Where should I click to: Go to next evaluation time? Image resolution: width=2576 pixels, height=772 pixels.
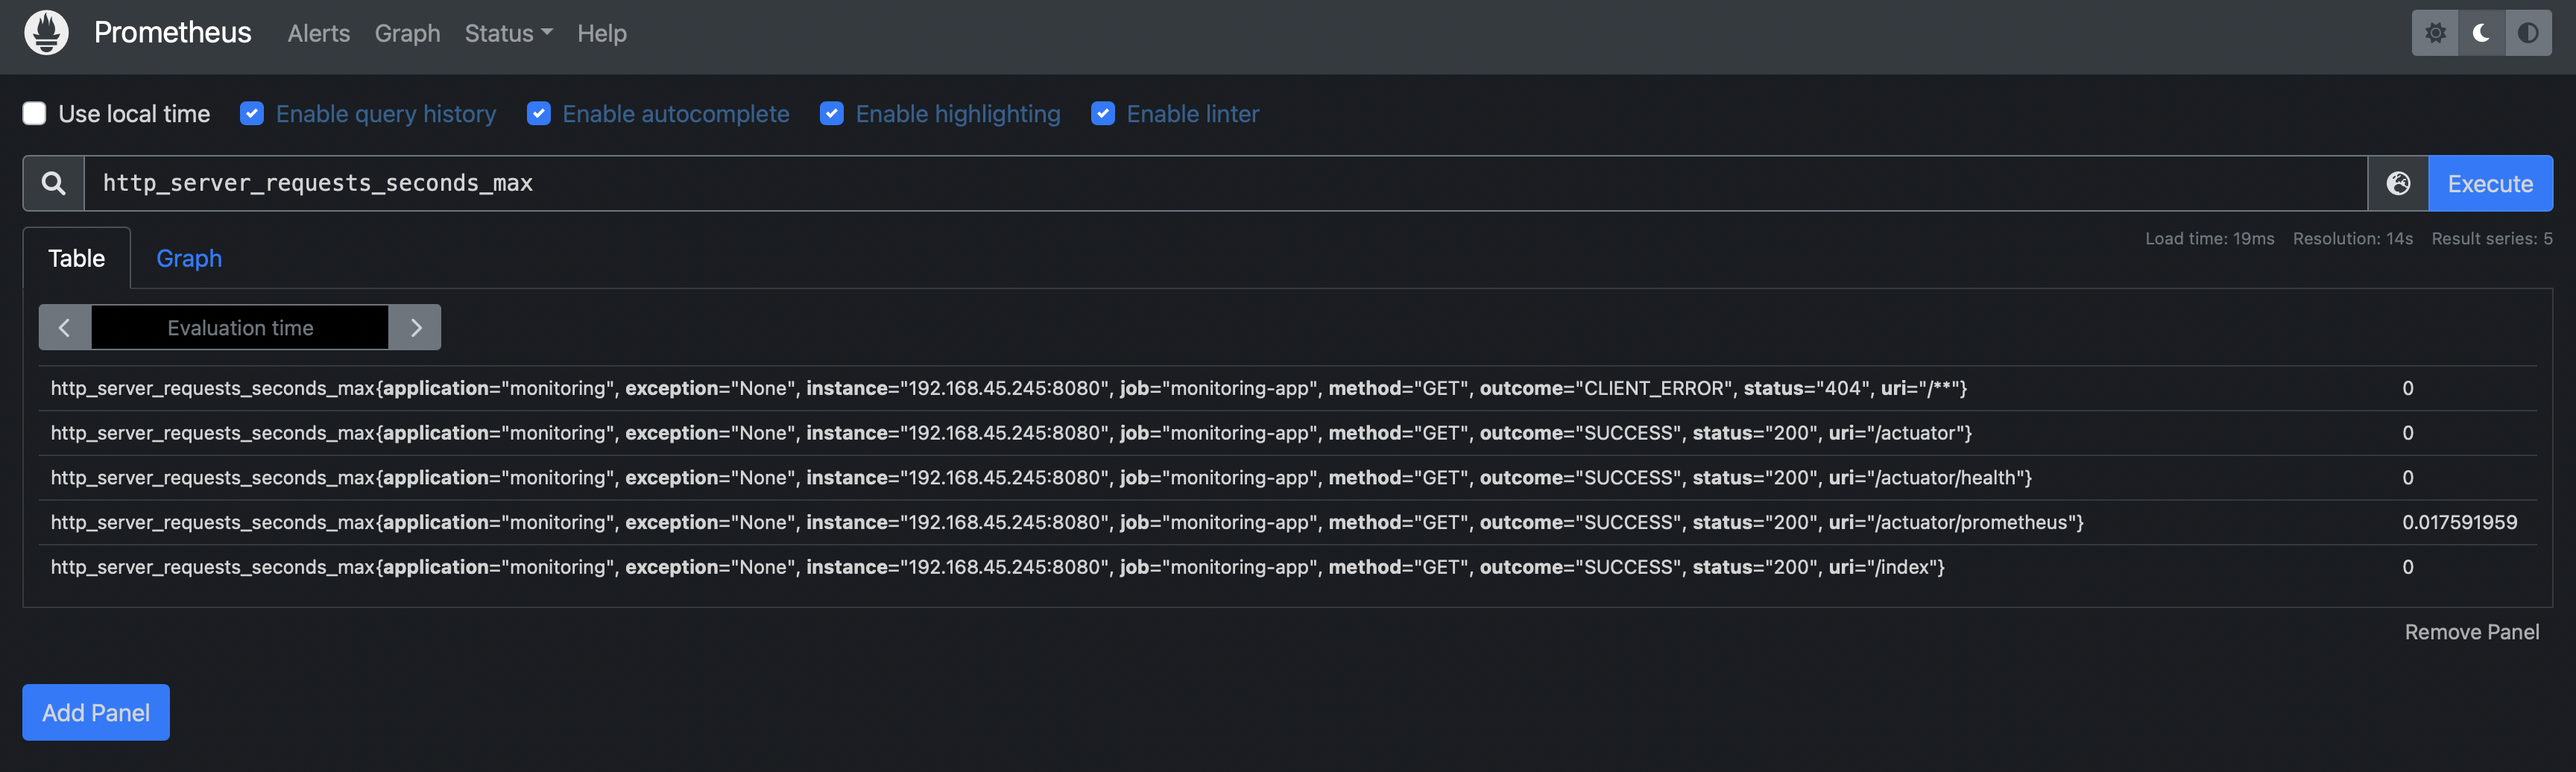tap(415, 327)
